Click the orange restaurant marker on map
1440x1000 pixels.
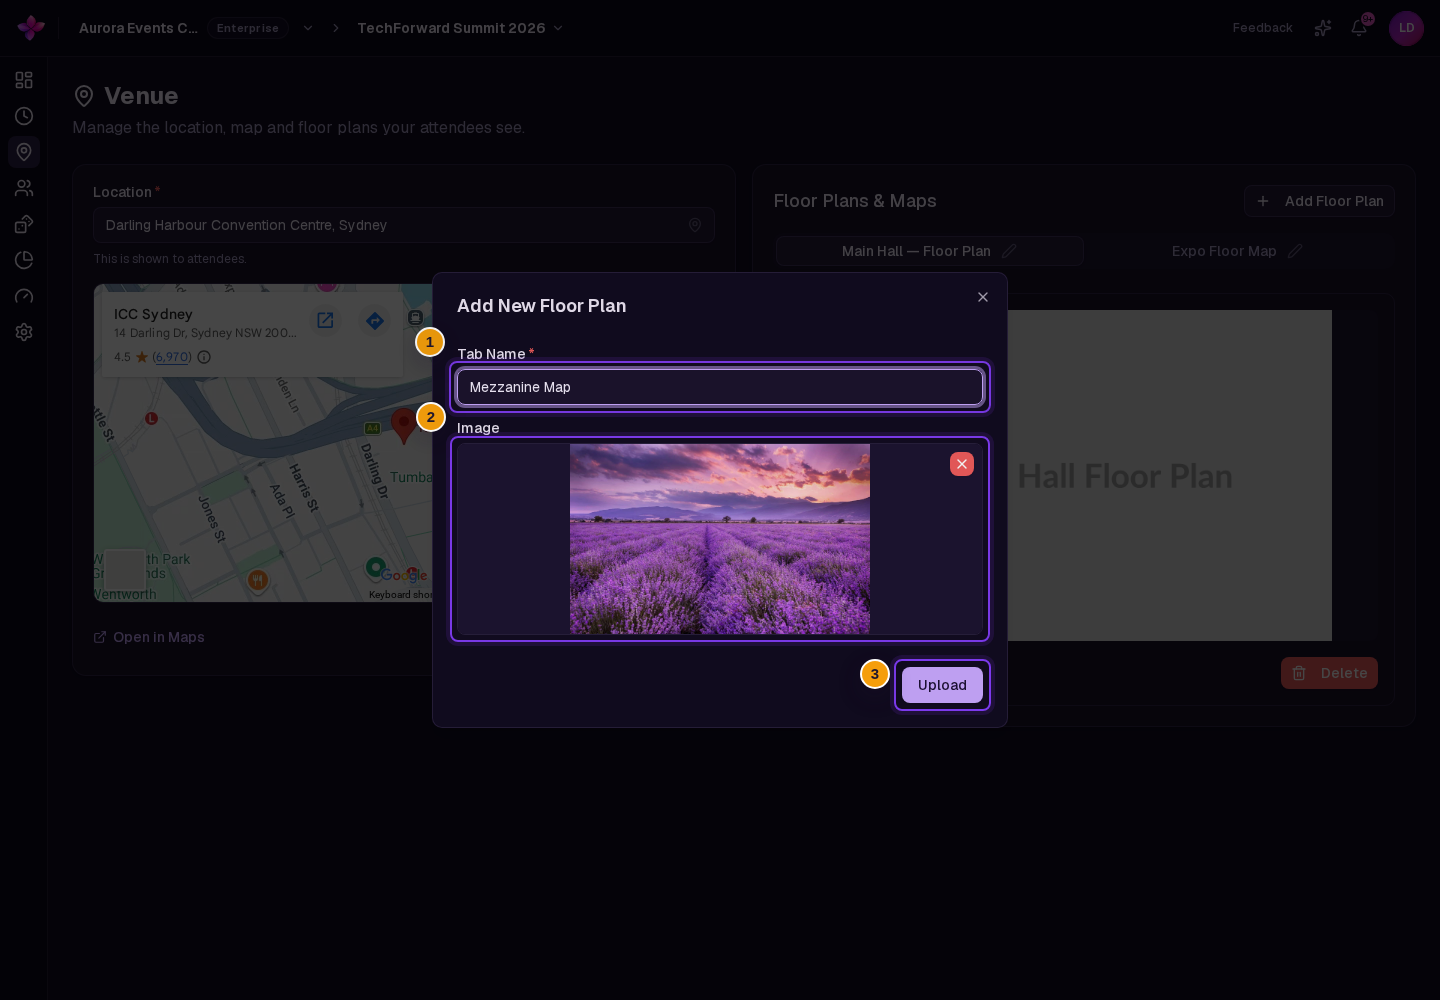click(x=257, y=580)
